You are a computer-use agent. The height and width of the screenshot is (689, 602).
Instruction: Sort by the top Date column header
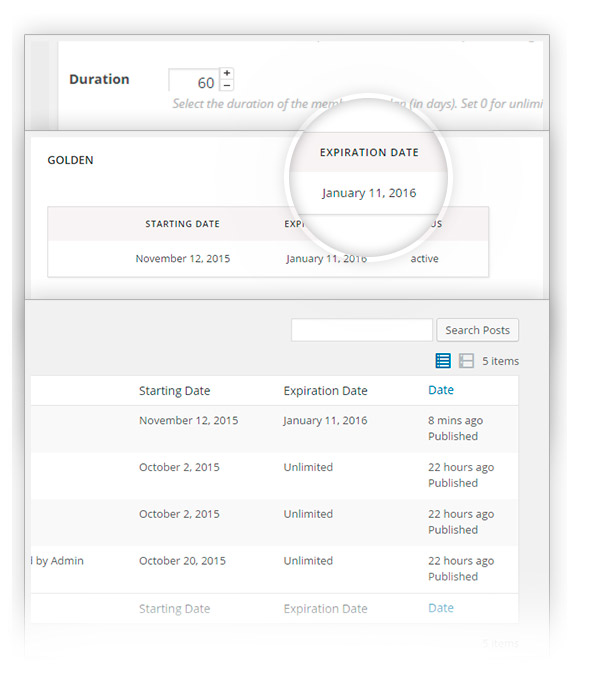pos(441,390)
